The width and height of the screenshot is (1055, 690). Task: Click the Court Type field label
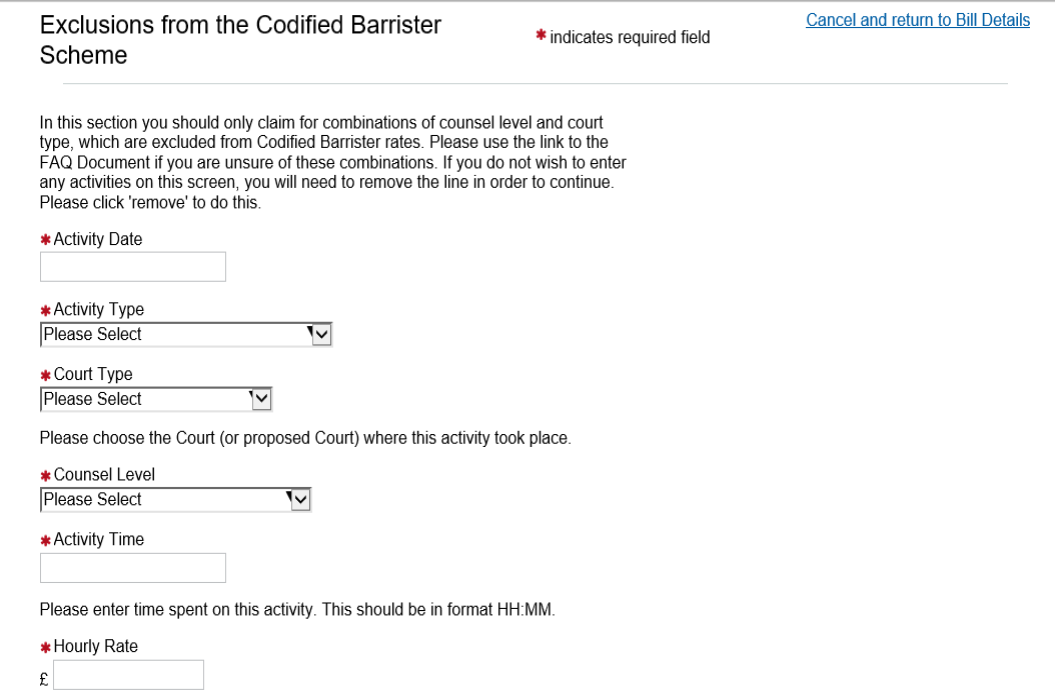pyautogui.click(x=92, y=373)
